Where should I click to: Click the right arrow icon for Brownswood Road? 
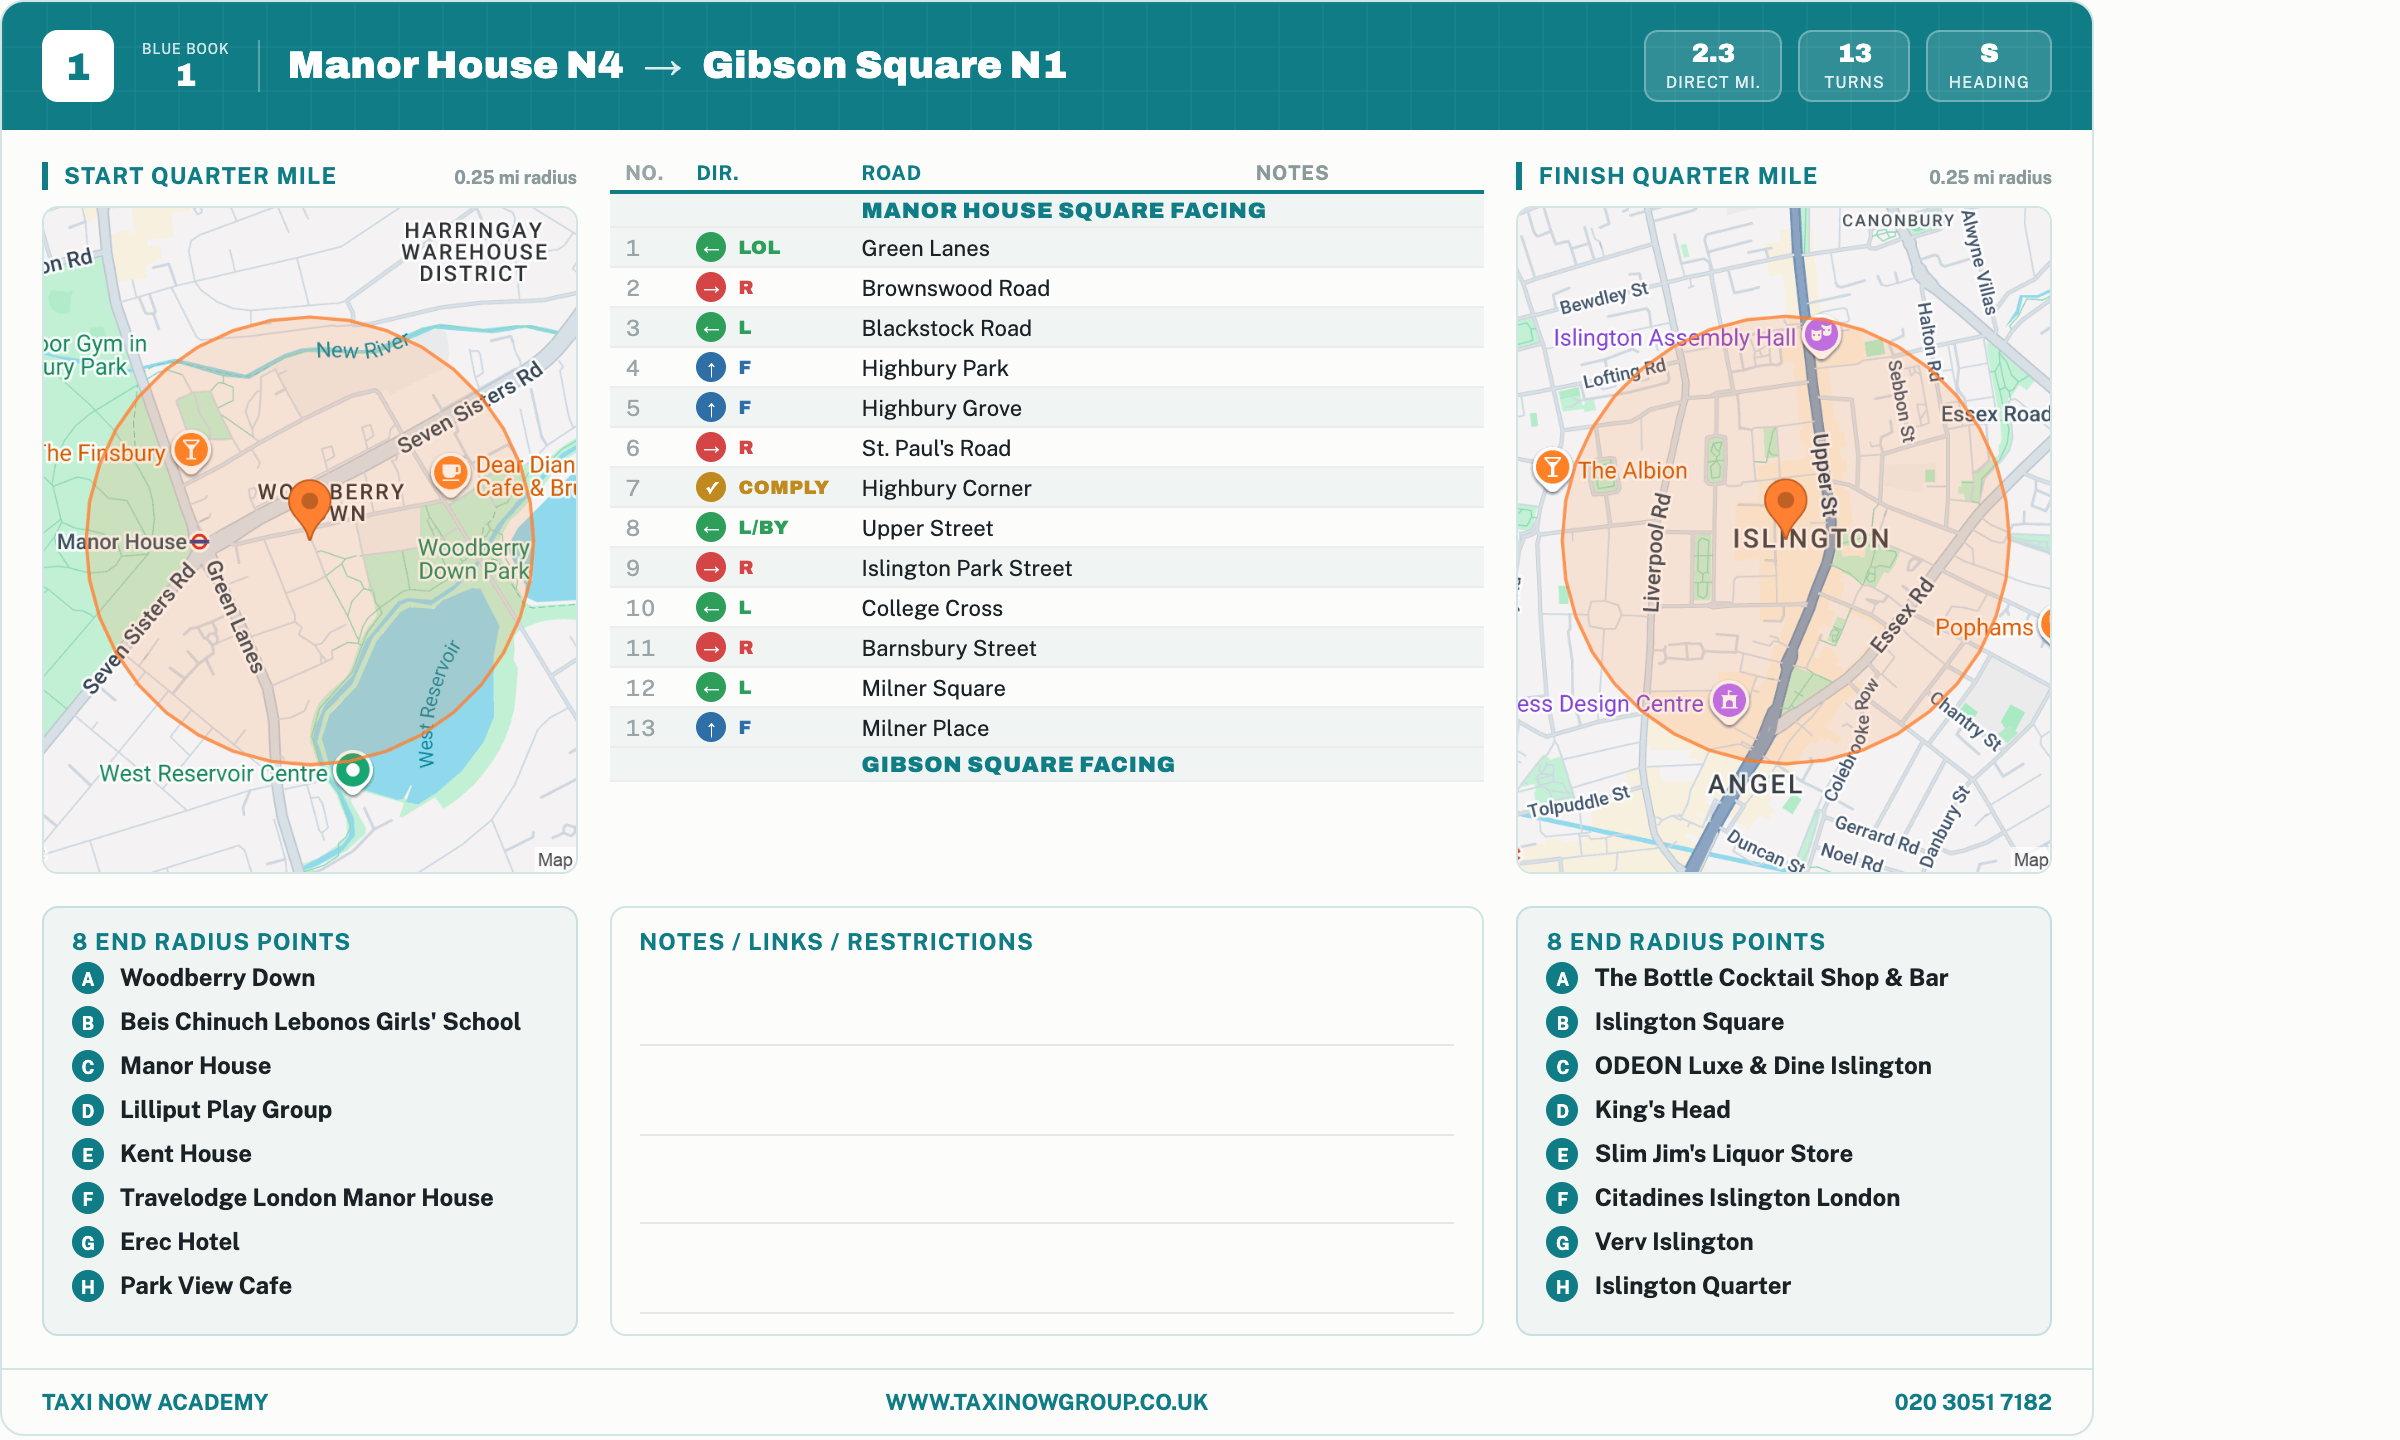[x=710, y=288]
